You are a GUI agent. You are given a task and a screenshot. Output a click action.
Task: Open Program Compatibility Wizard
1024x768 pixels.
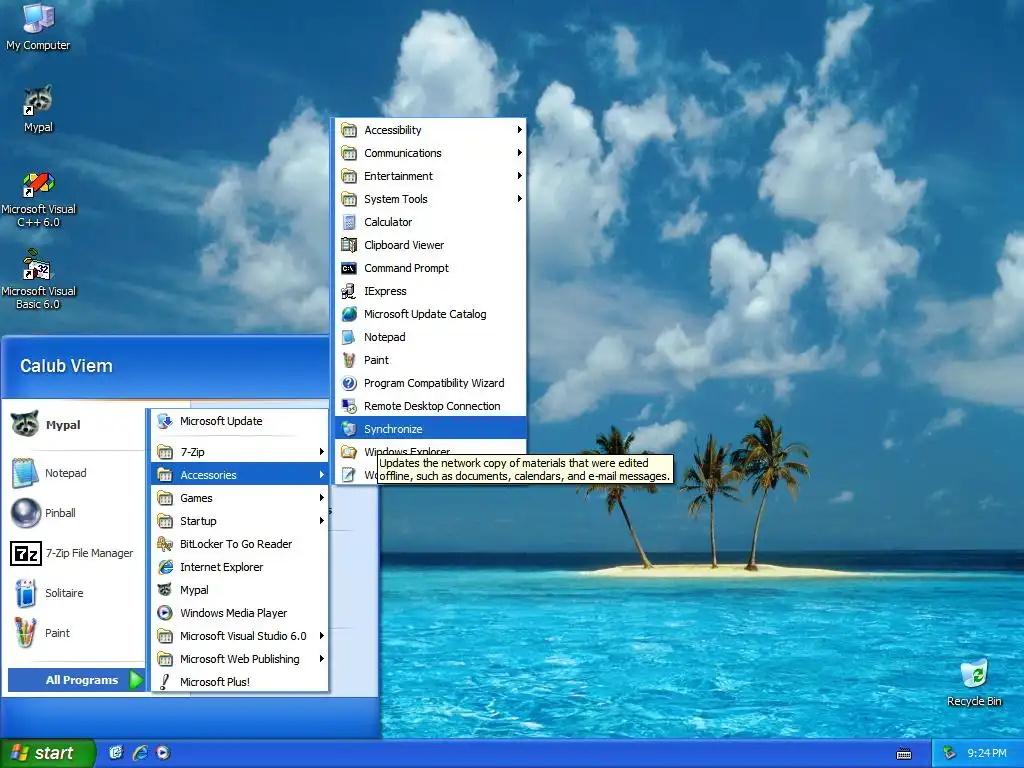point(431,383)
